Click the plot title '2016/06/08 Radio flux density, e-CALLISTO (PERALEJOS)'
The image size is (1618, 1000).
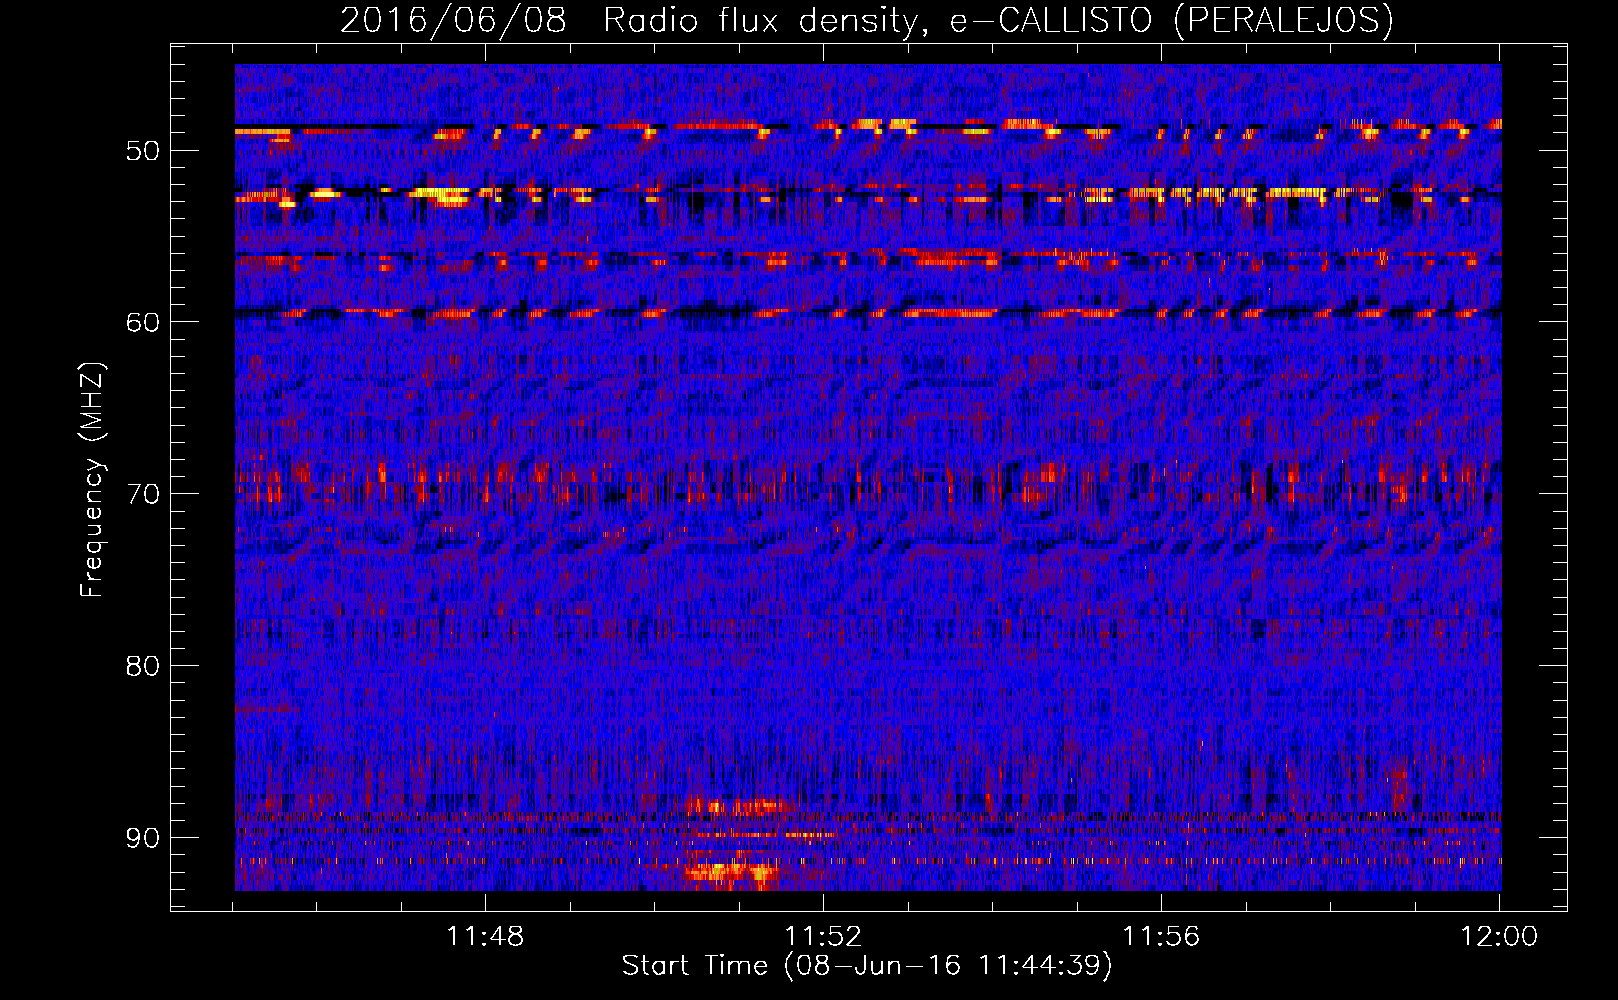click(866, 20)
